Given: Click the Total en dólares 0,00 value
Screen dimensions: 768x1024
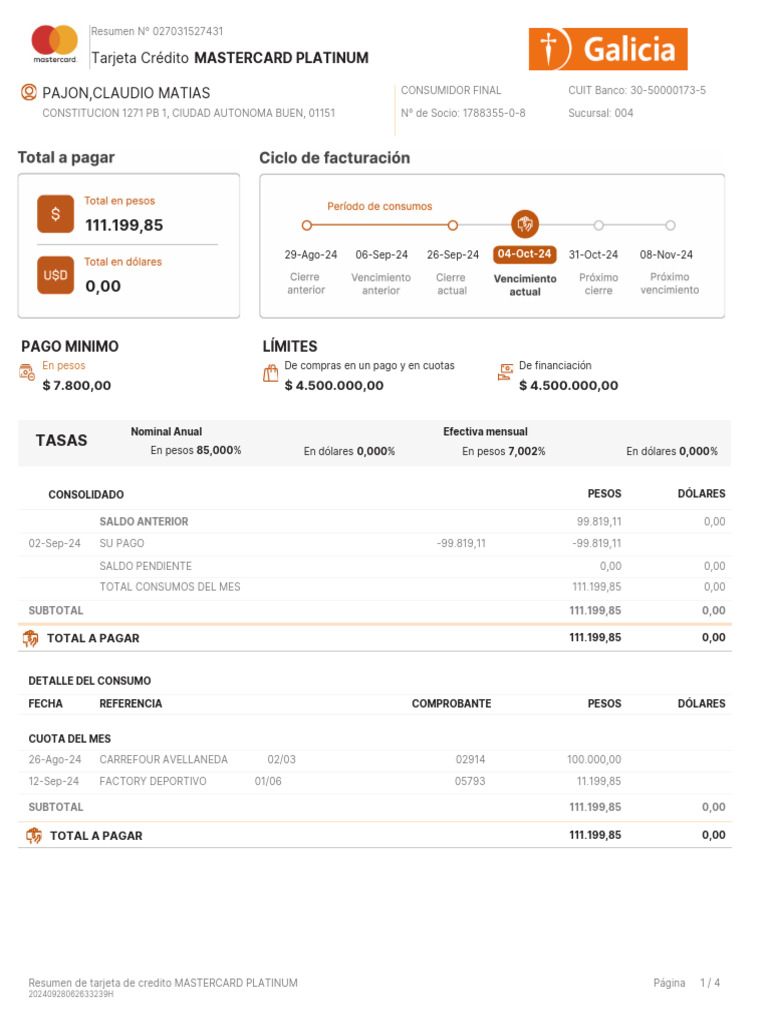Looking at the screenshot, I should tap(103, 286).
